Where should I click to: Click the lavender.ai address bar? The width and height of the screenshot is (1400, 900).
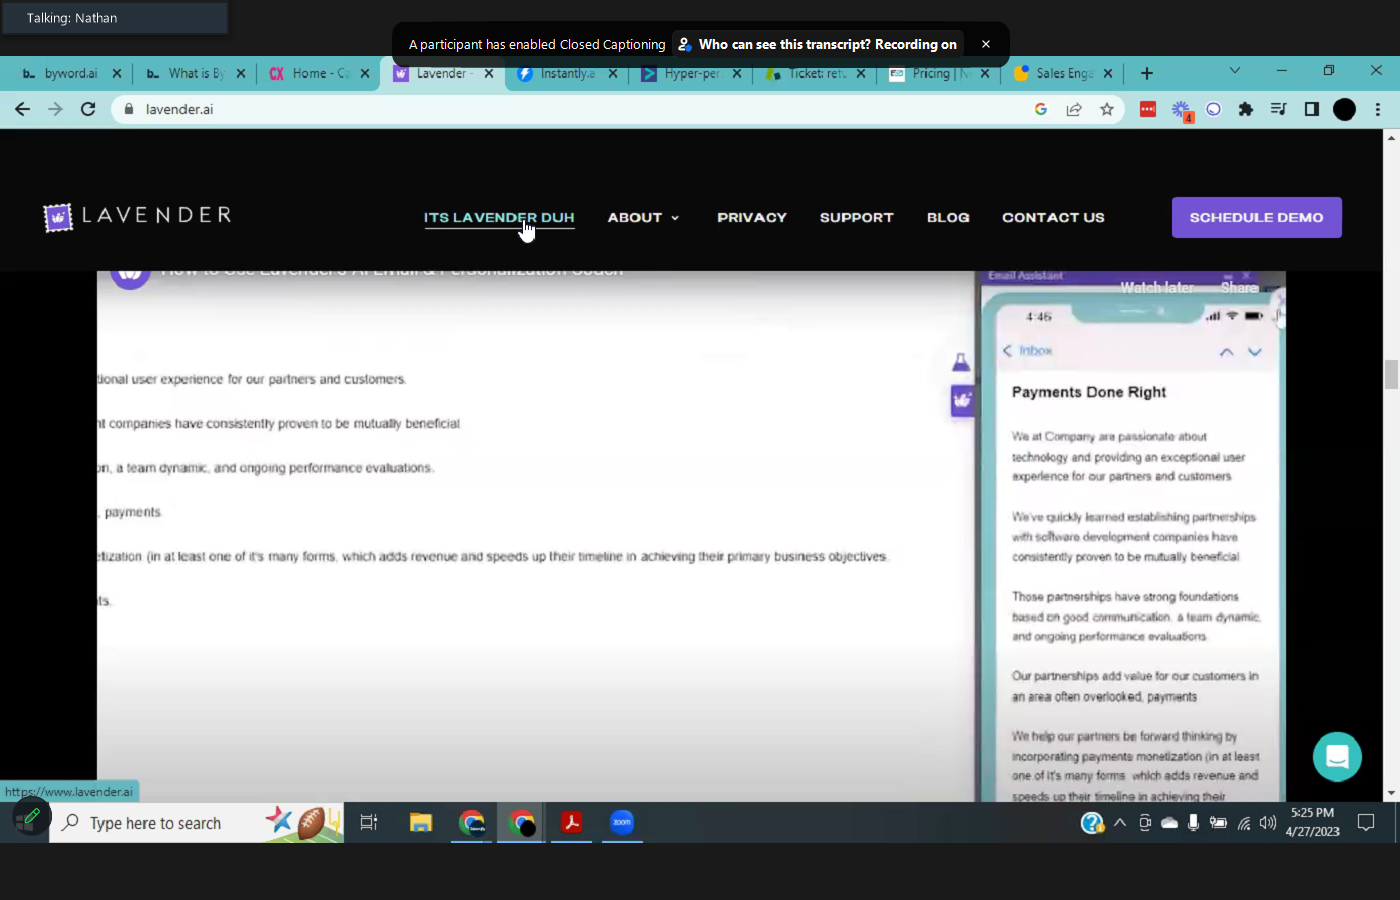580,109
